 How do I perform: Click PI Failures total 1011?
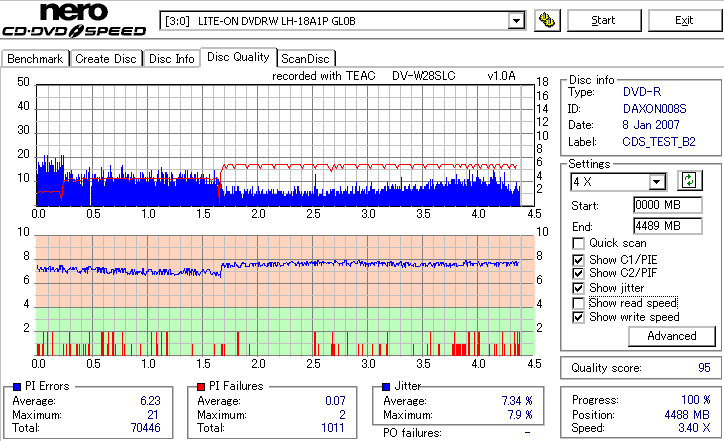[333, 428]
